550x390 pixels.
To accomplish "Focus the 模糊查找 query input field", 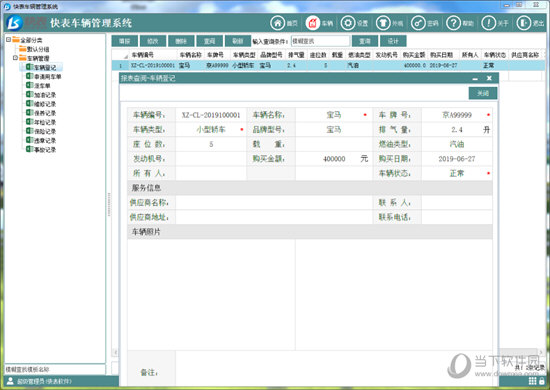I will pos(320,41).
